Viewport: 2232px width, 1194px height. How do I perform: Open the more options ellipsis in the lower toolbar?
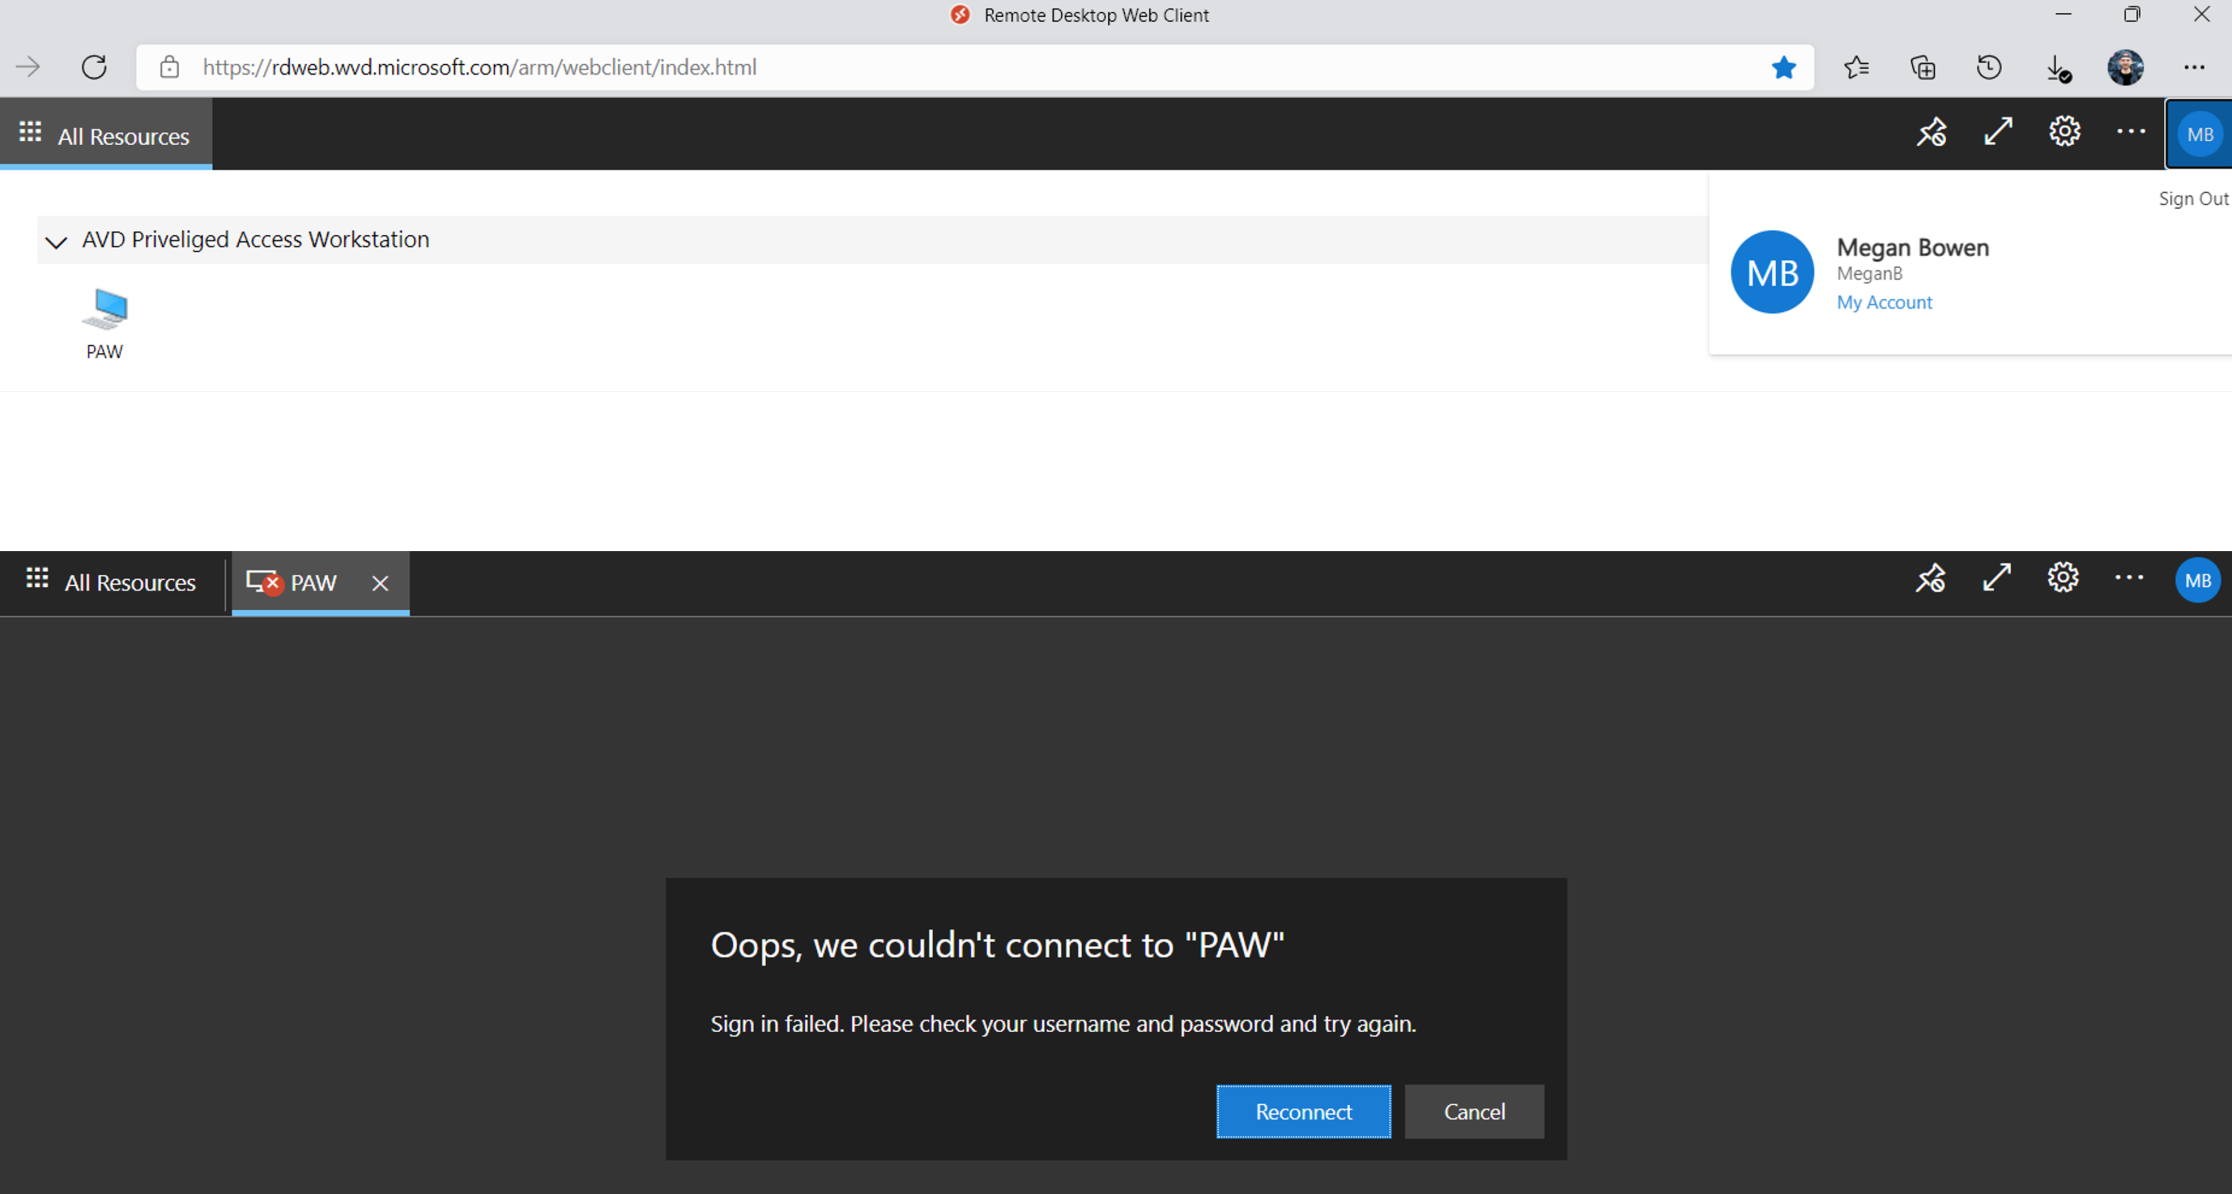coord(2129,578)
